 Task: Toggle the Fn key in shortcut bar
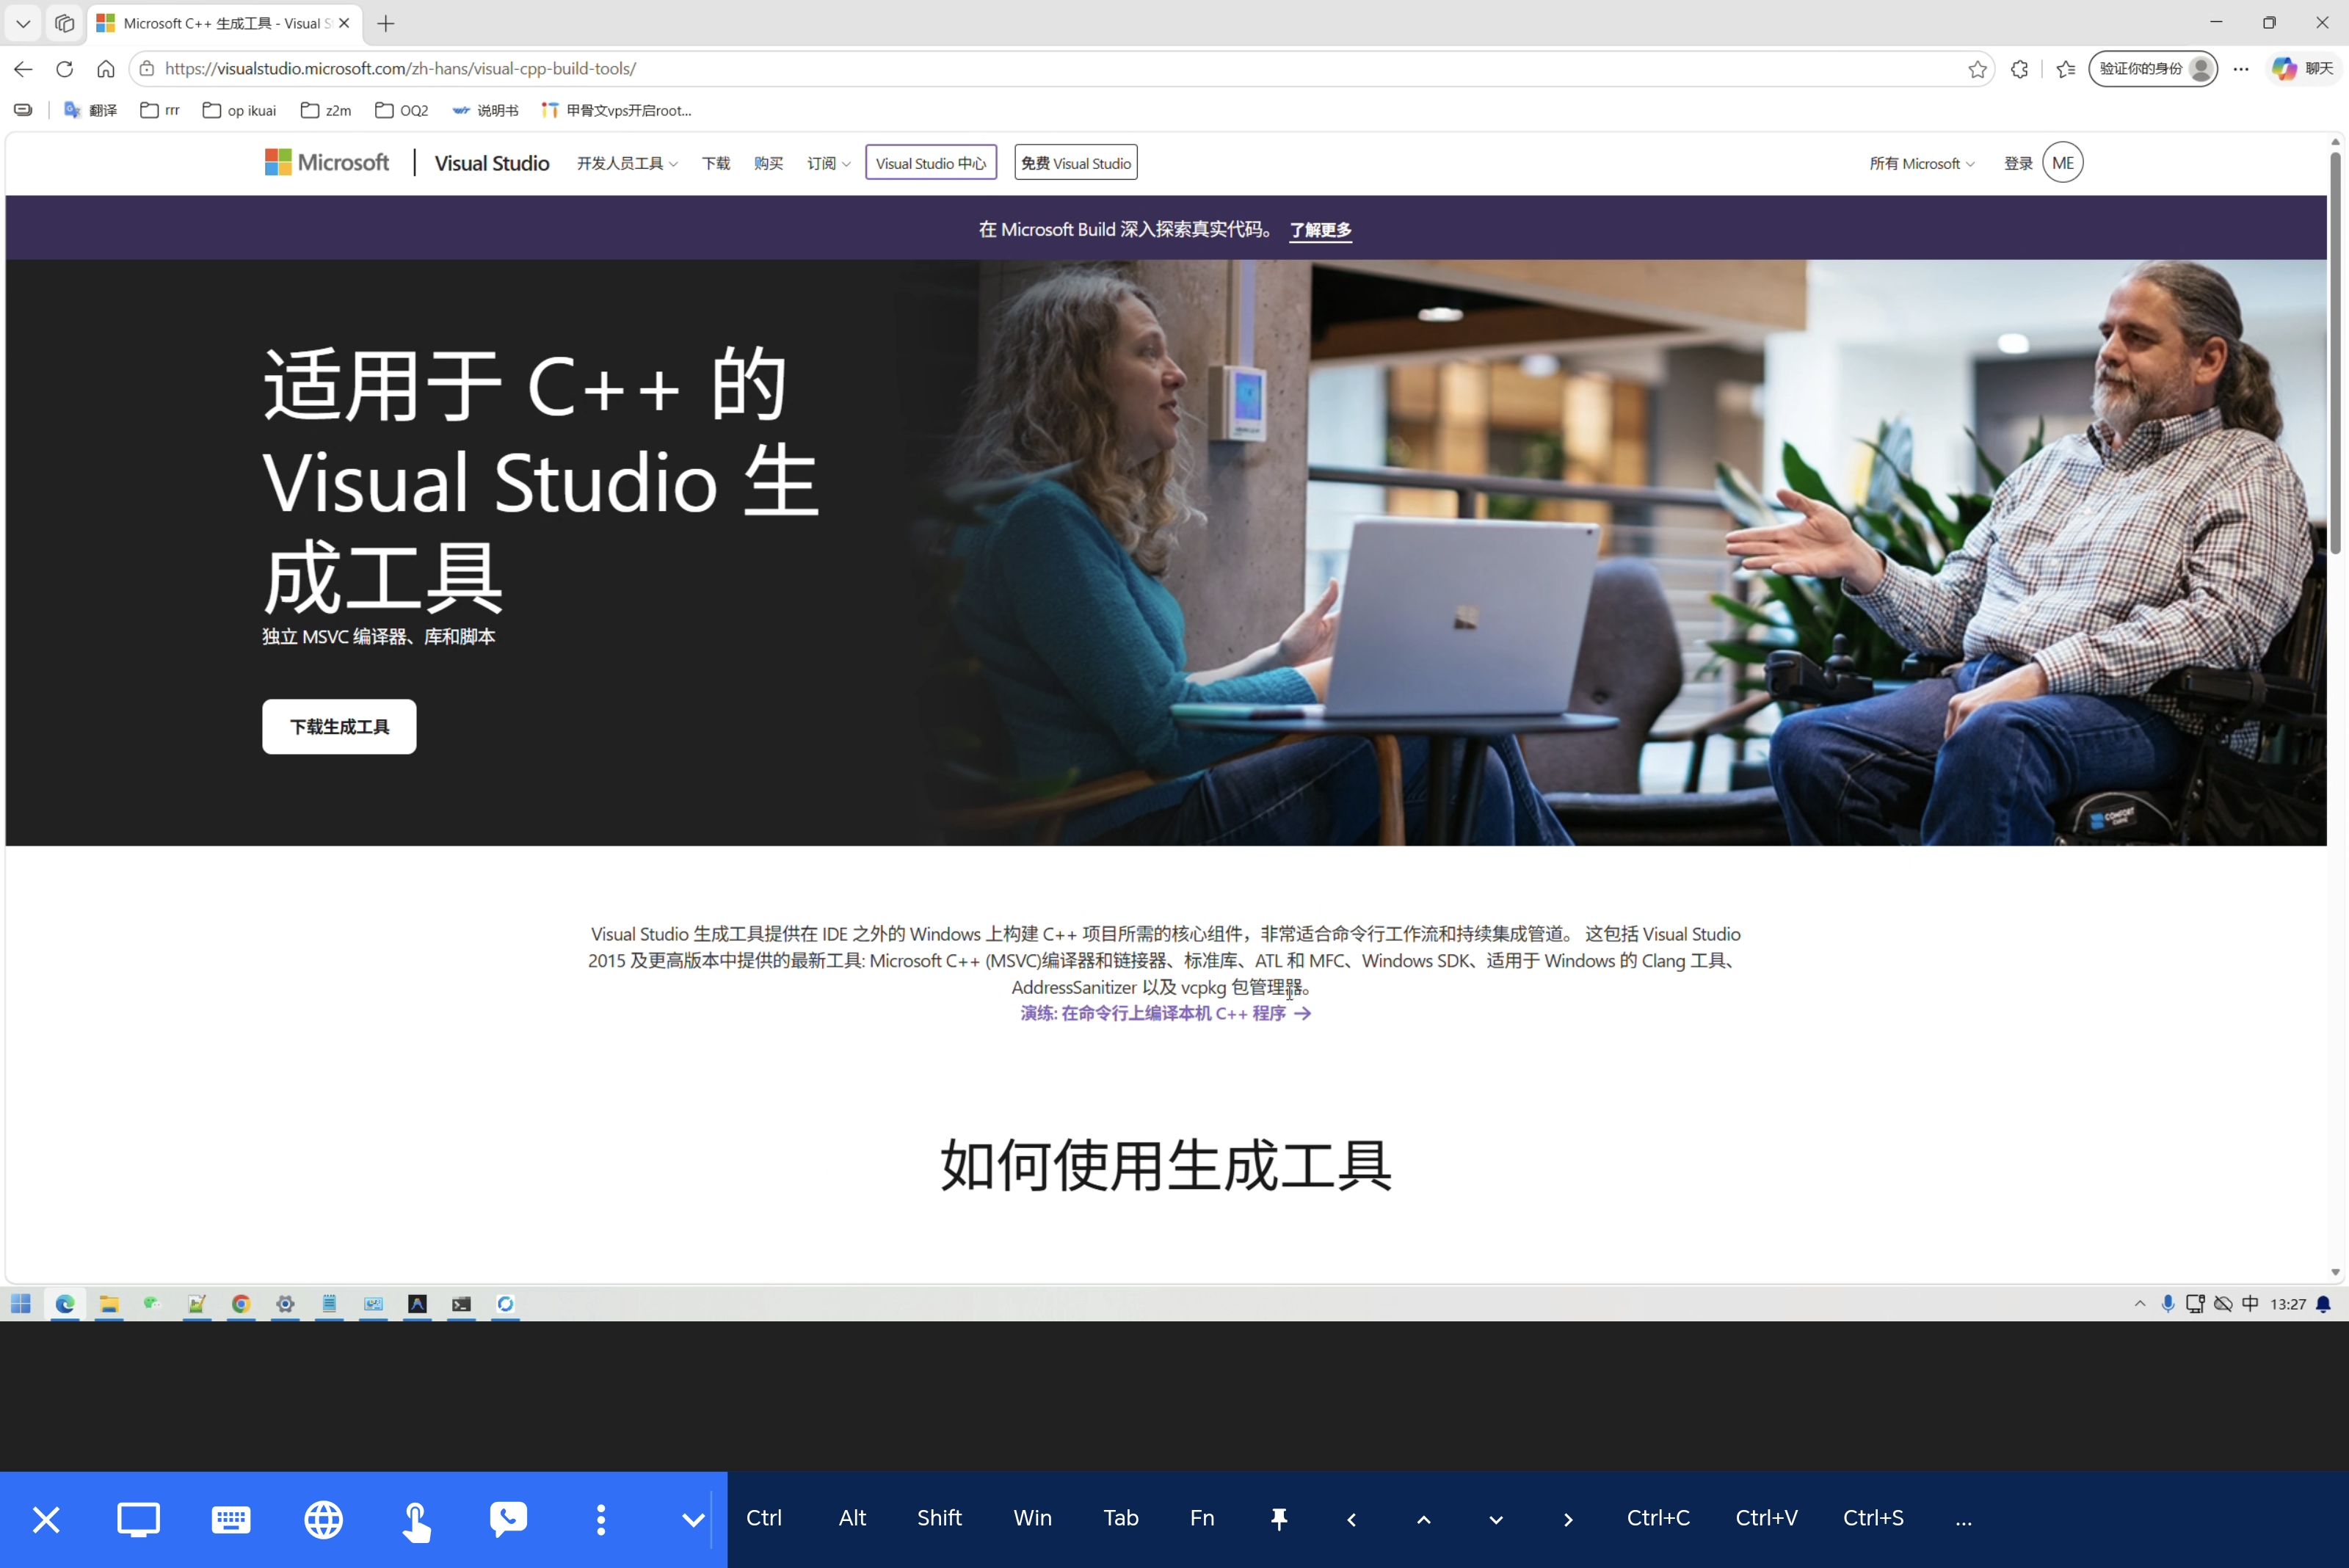[1202, 1517]
